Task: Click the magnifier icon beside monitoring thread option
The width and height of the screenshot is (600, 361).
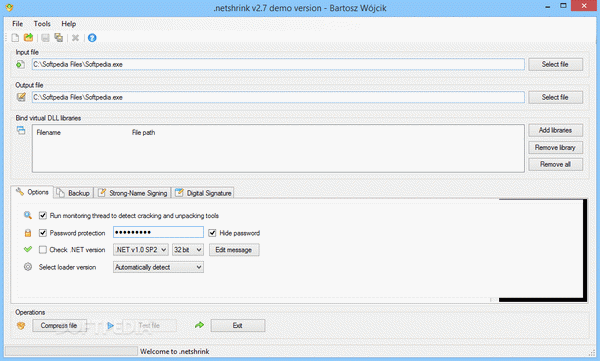Action: pyautogui.click(x=28, y=215)
